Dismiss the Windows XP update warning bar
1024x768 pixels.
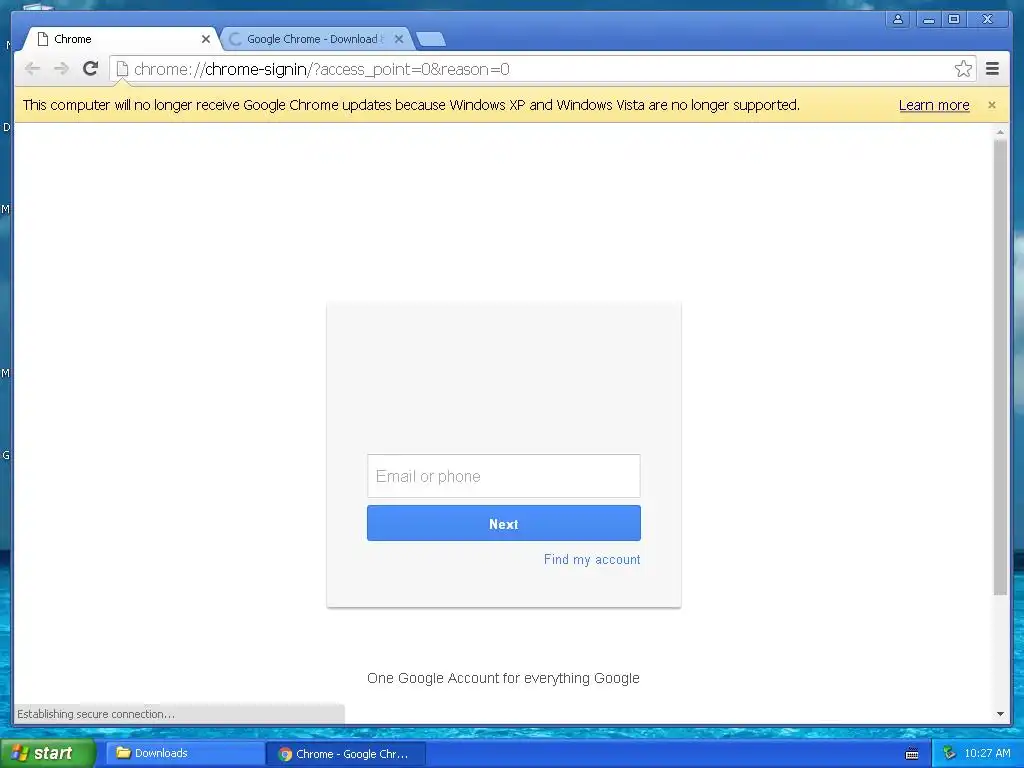[x=991, y=105]
